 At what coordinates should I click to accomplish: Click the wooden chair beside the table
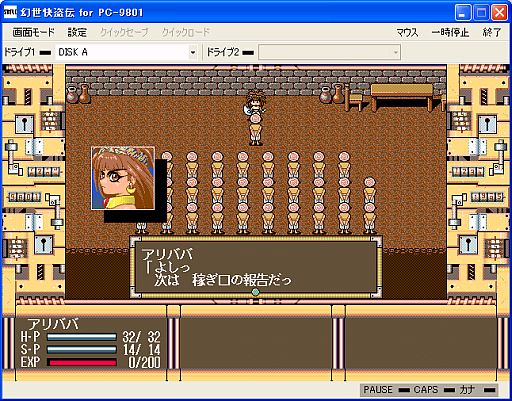point(354,97)
